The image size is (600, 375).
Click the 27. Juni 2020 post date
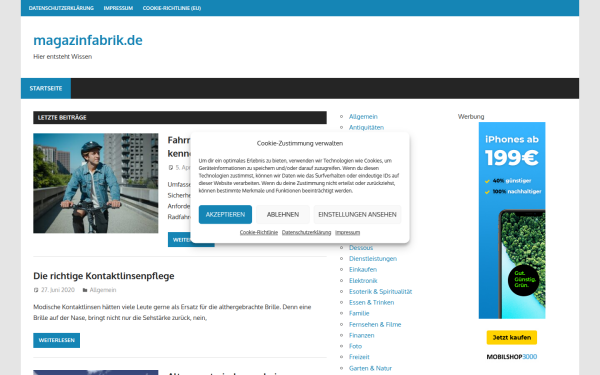(x=58, y=290)
